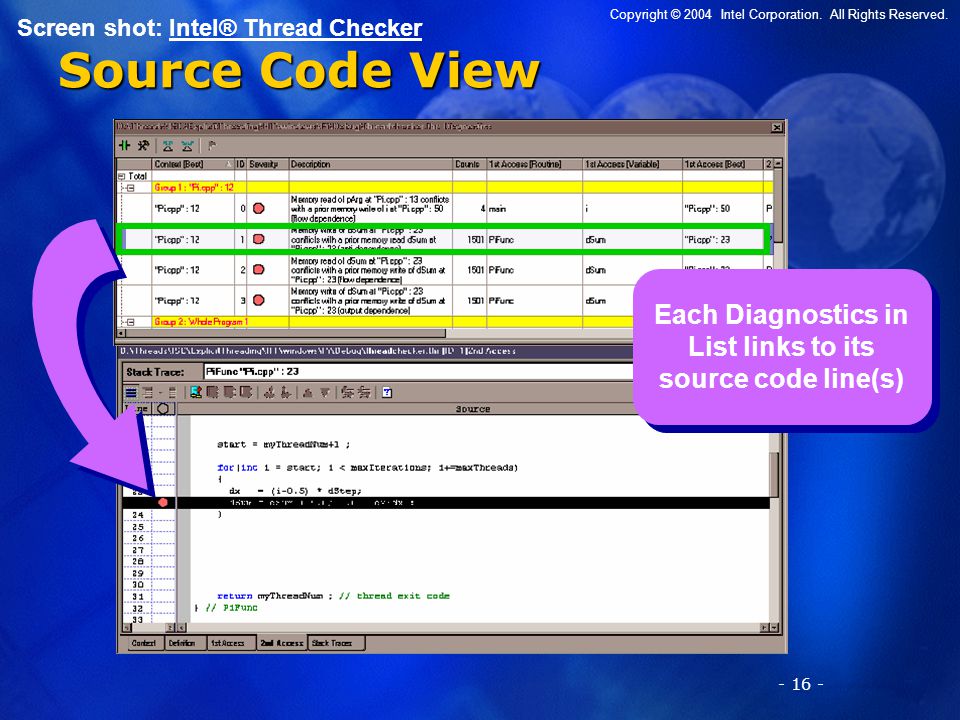Collapse Group 1 "Pi.cpp": 12
This screenshot has height=720, width=960.
click(x=130, y=188)
